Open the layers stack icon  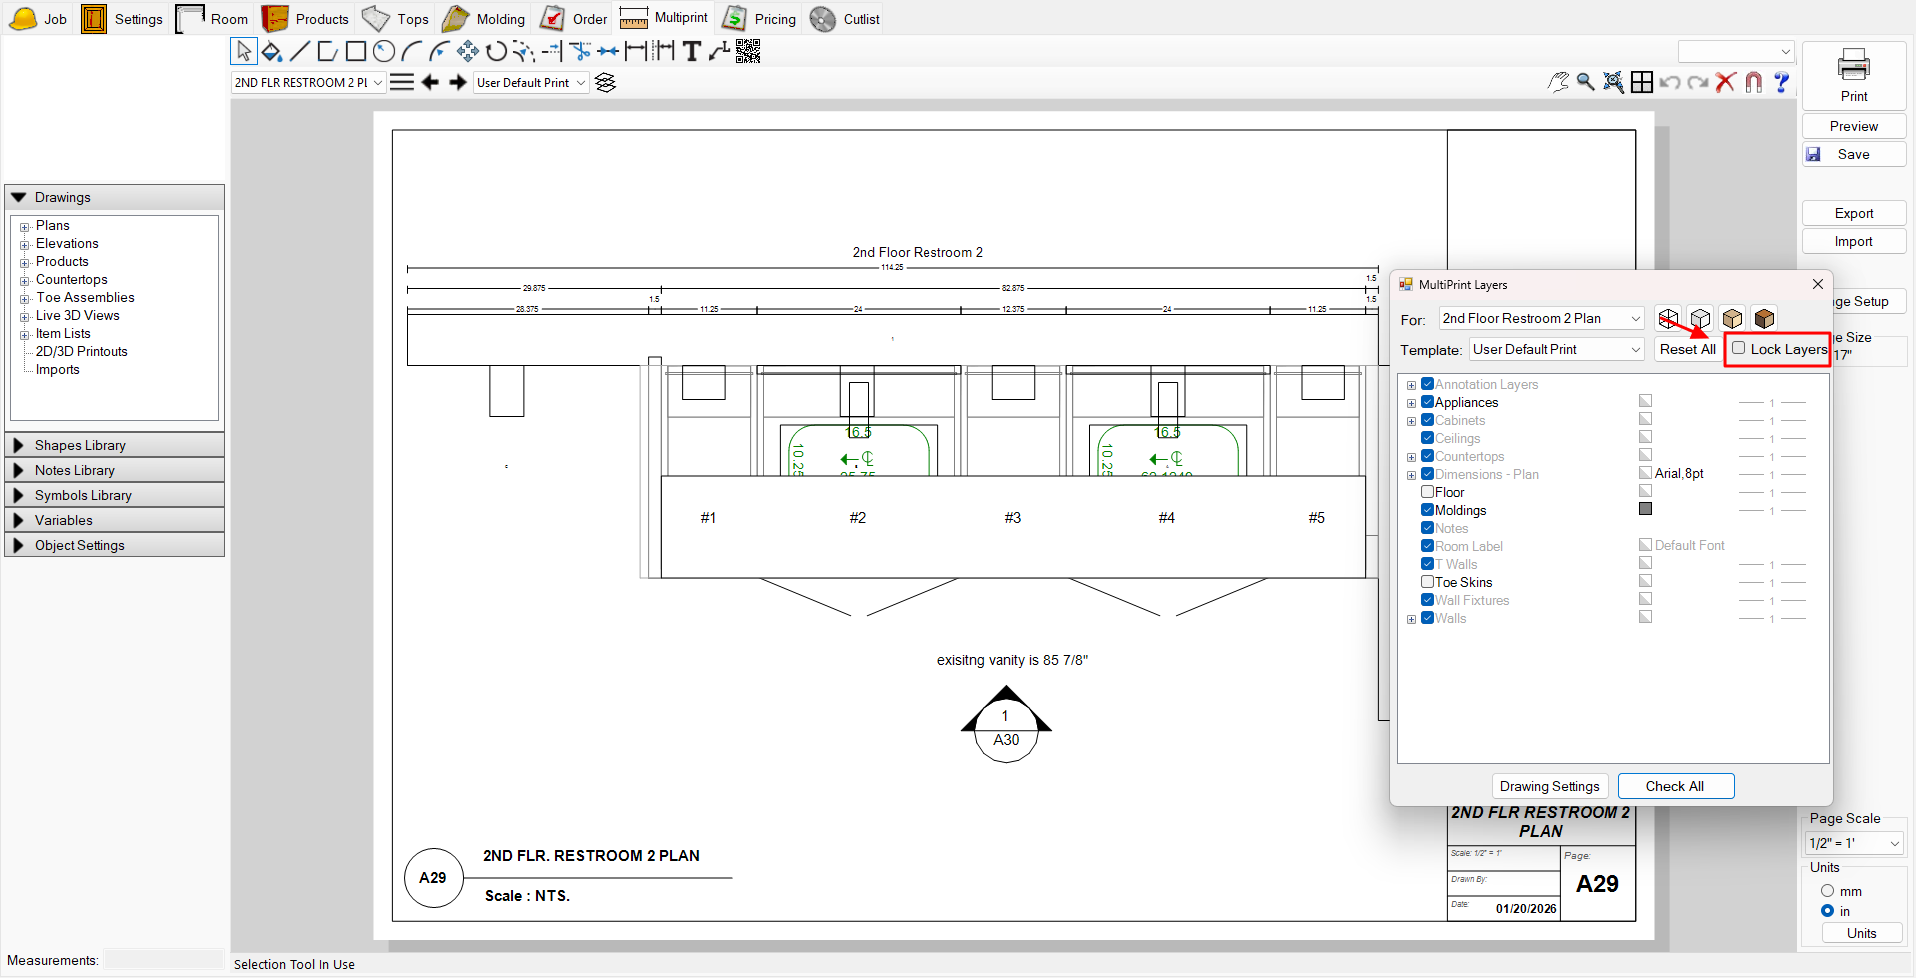(x=605, y=83)
